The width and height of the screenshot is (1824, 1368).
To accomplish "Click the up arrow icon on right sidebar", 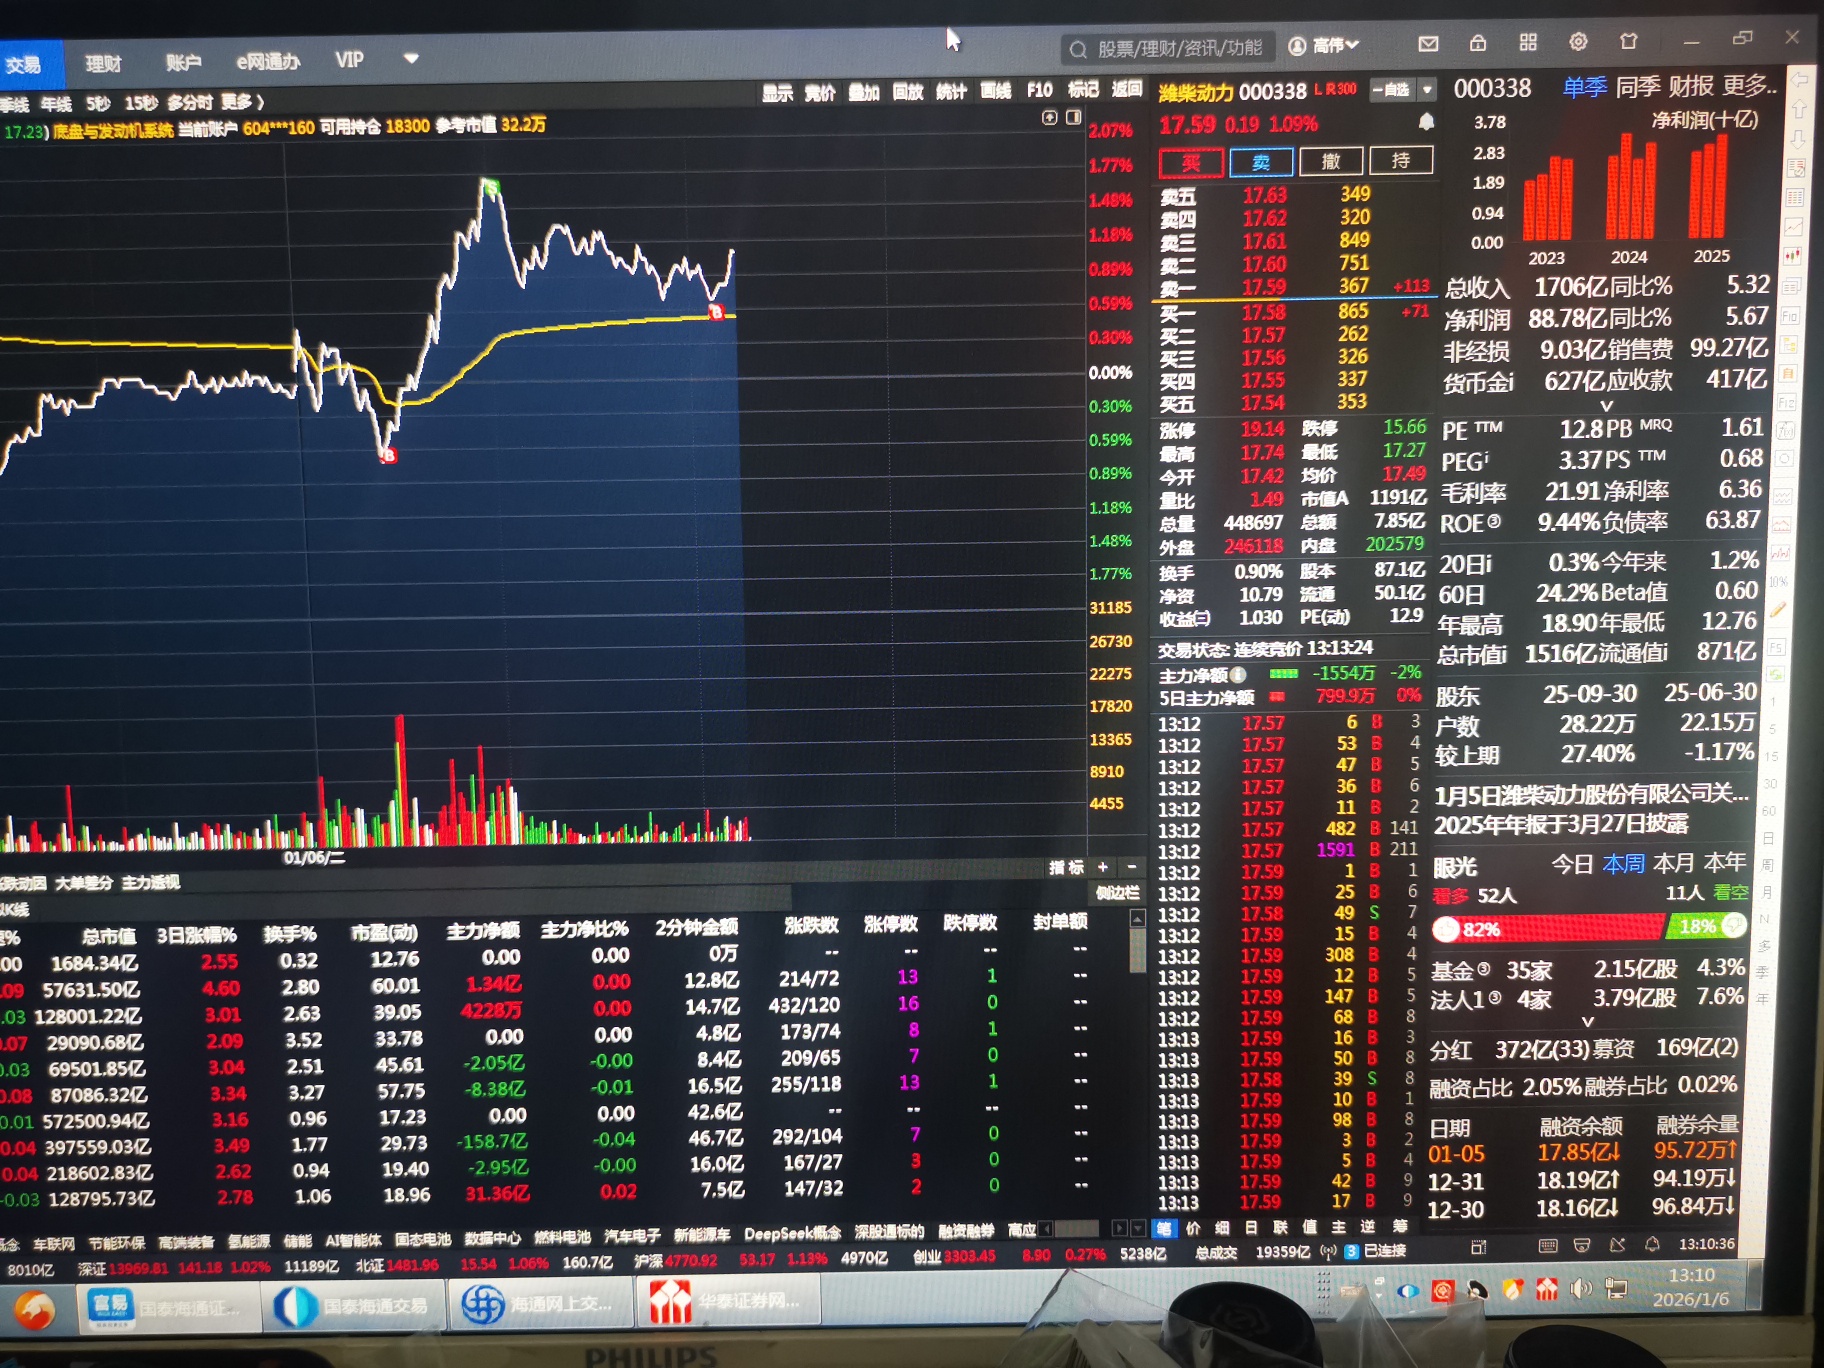I will (x=1798, y=108).
